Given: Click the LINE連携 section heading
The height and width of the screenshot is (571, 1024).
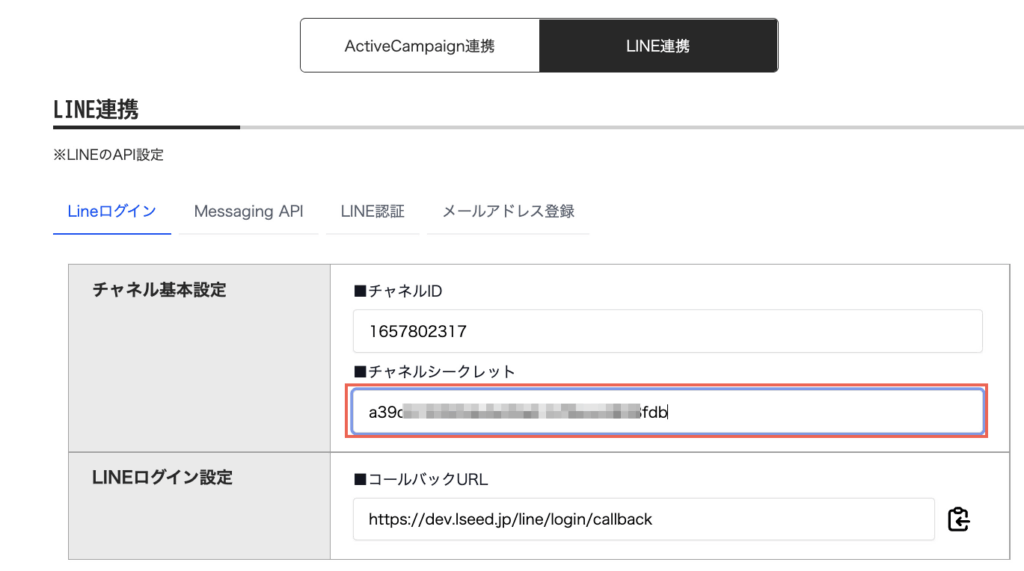Looking at the screenshot, I should click(96, 110).
